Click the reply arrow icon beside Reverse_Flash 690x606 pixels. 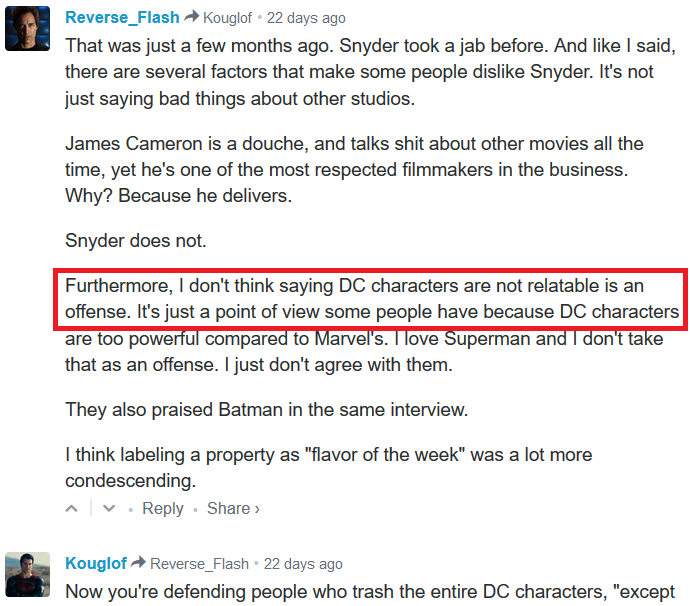click(191, 17)
